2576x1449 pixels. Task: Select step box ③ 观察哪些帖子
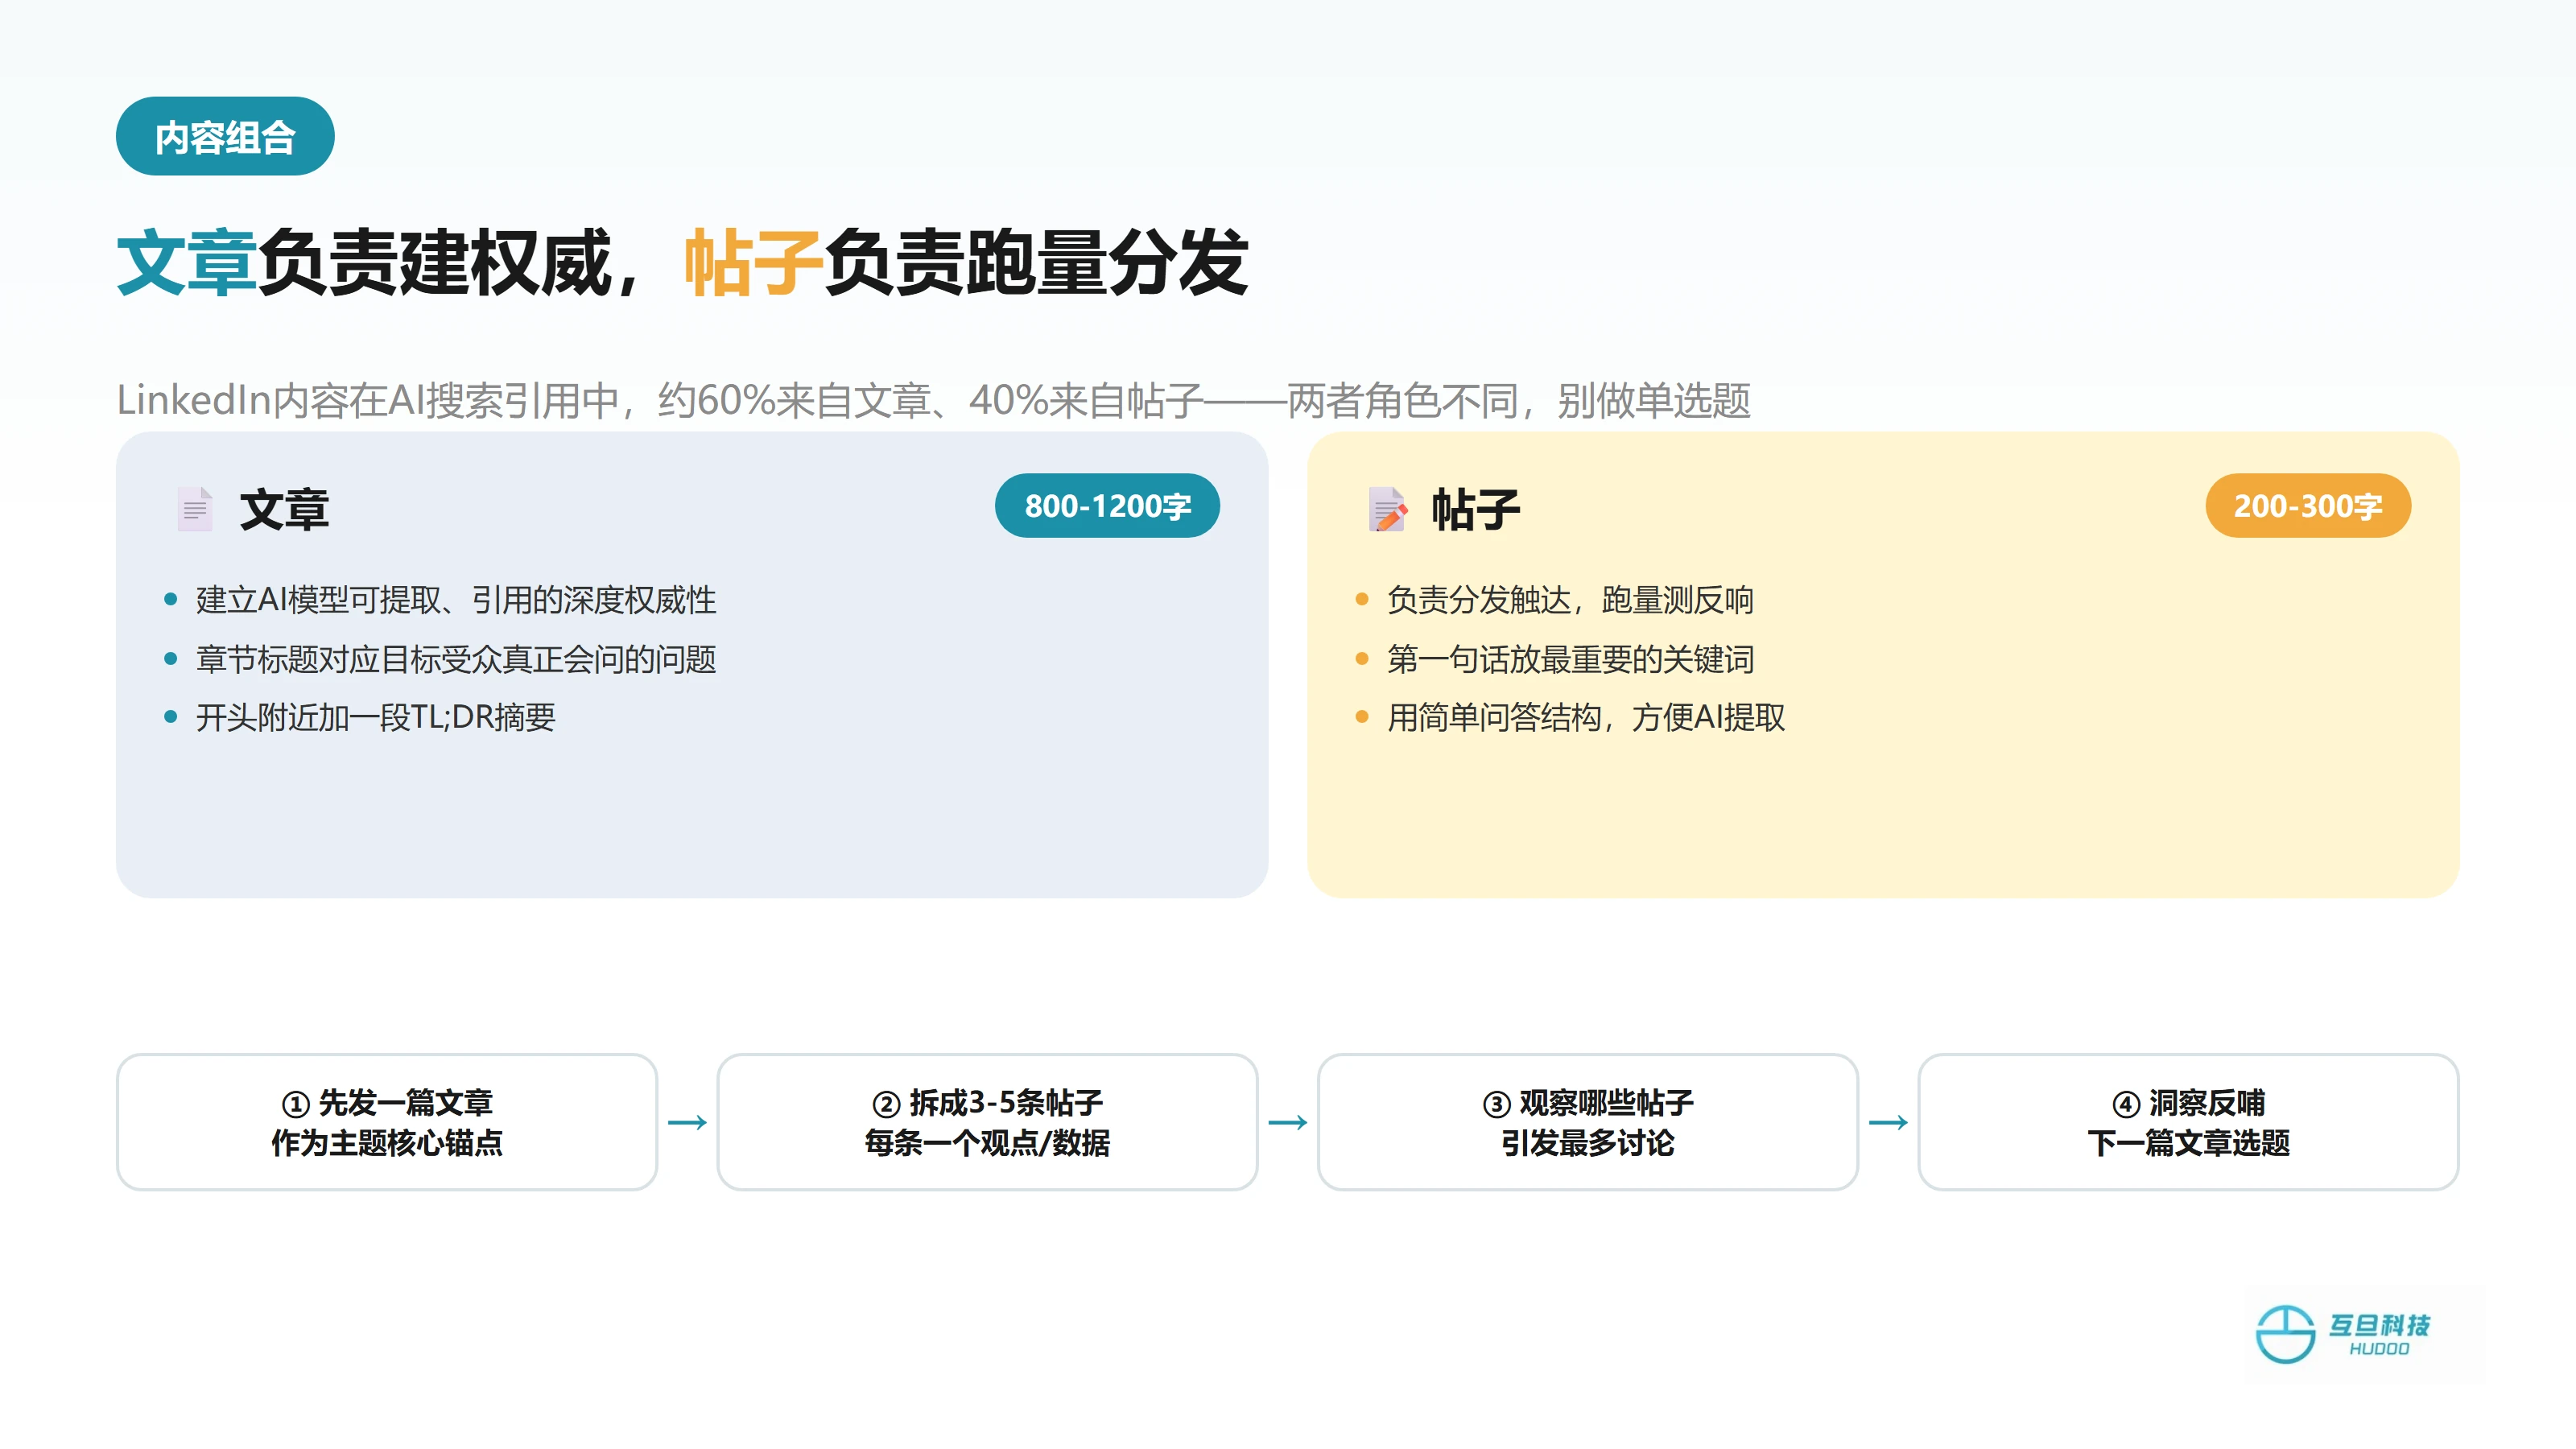(x=1588, y=1122)
